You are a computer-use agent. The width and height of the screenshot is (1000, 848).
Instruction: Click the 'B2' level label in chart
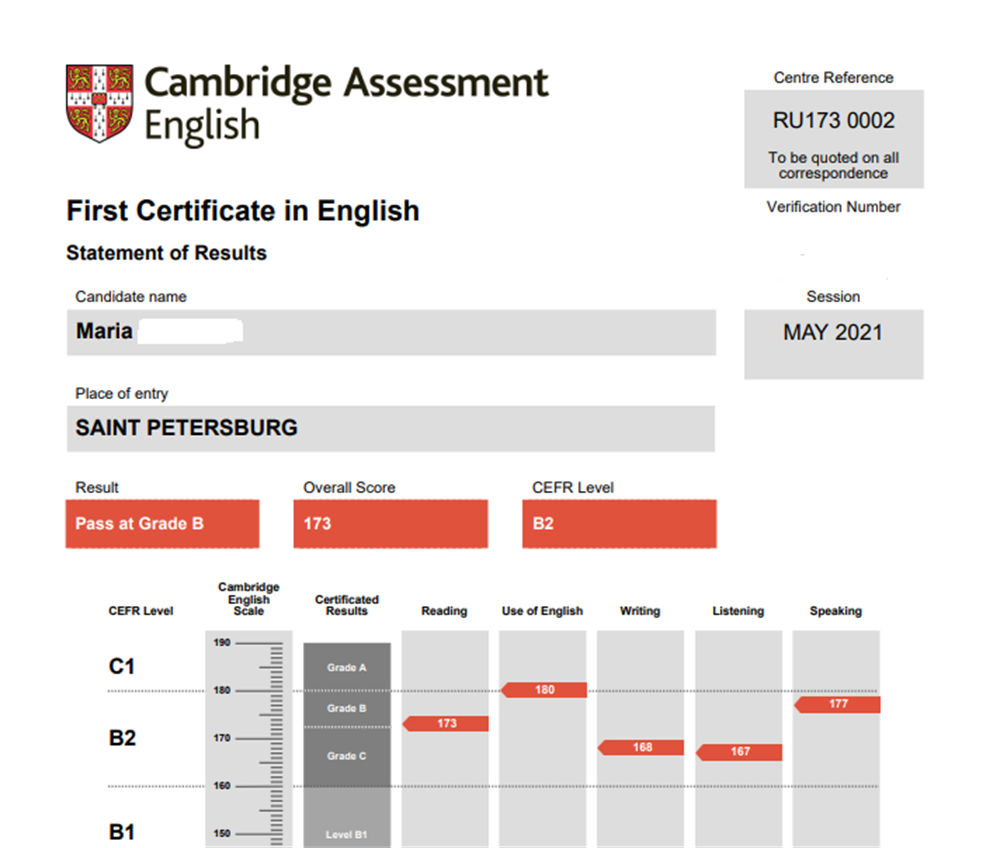coord(122,738)
